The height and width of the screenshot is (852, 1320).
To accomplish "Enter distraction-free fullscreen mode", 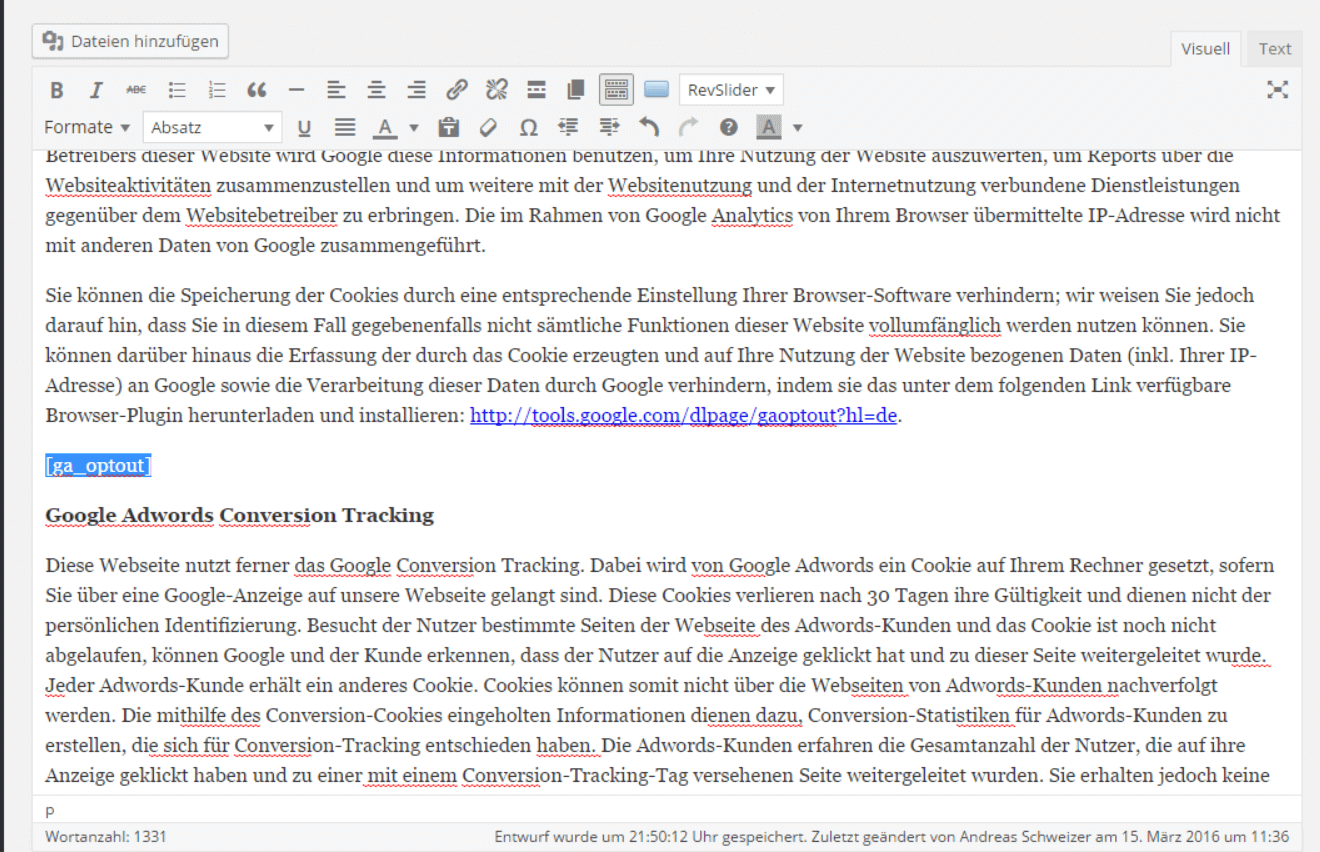I will (1277, 90).
